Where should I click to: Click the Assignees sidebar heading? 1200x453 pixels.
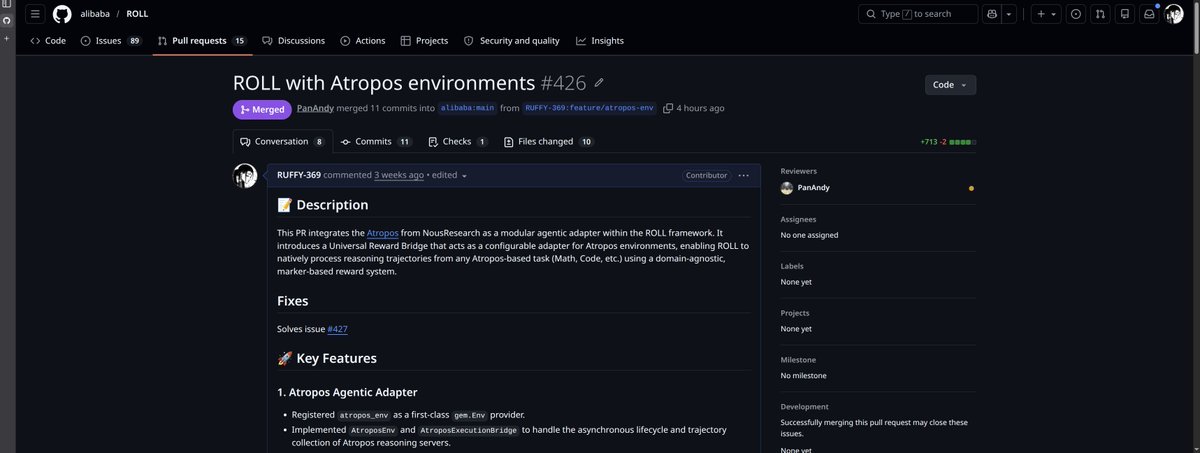(x=799, y=219)
